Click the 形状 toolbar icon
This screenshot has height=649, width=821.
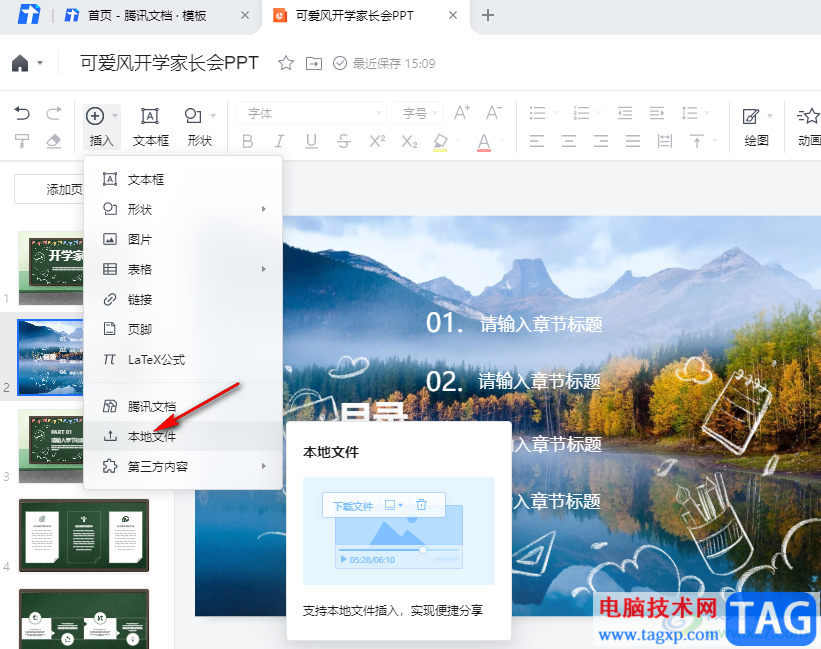click(x=193, y=116)
